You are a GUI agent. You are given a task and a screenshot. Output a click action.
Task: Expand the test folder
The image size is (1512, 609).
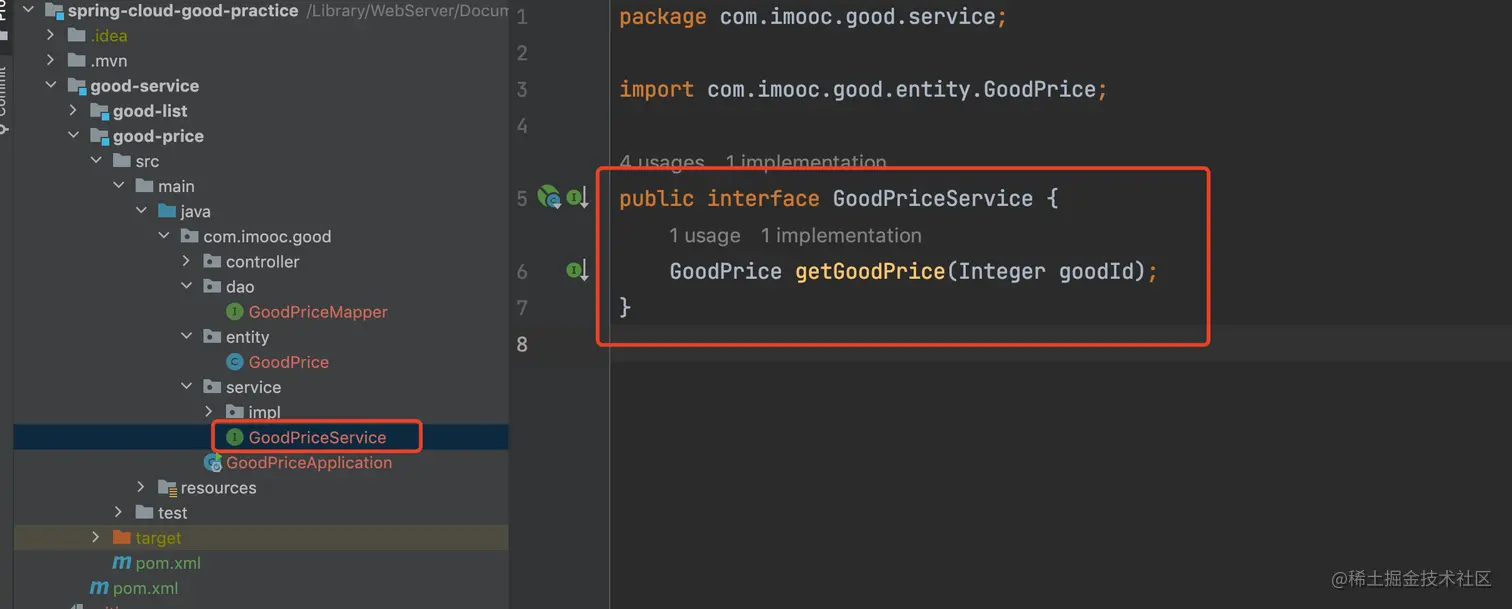118,513
